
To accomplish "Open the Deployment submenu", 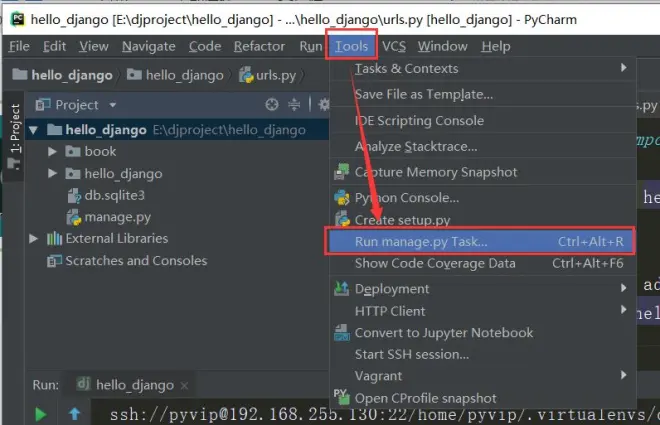I will 483,289.
